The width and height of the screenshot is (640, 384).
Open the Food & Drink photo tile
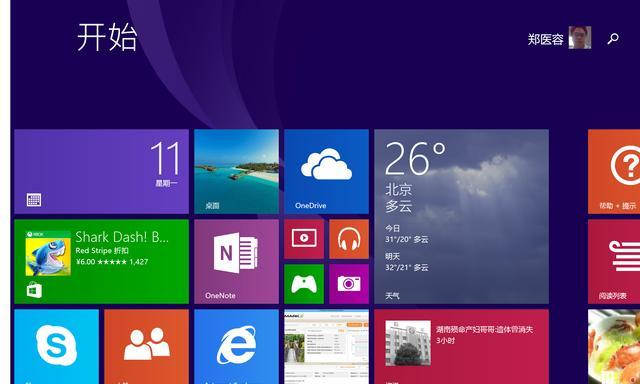(x=614, y=346)
